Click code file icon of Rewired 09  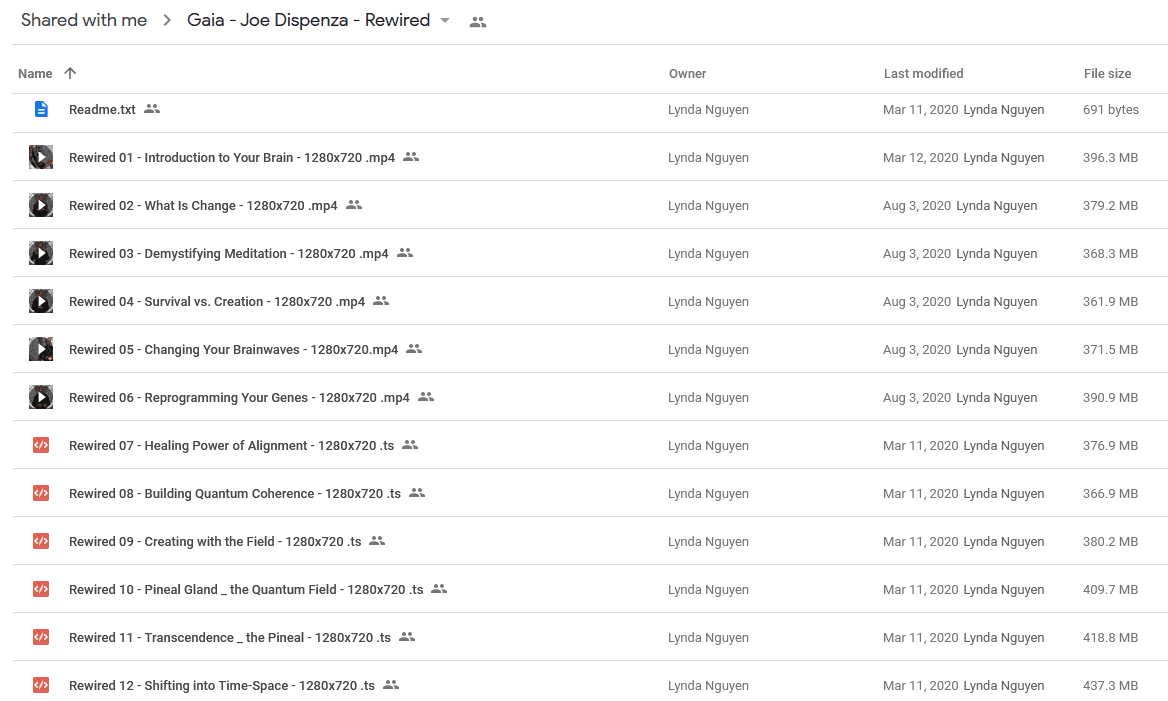pos(41,542)
